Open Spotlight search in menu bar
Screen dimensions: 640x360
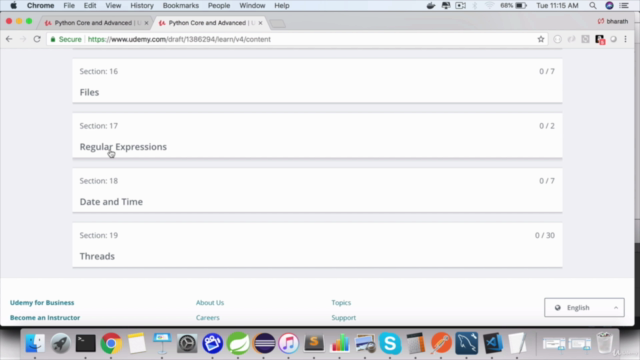pos(593,6)
